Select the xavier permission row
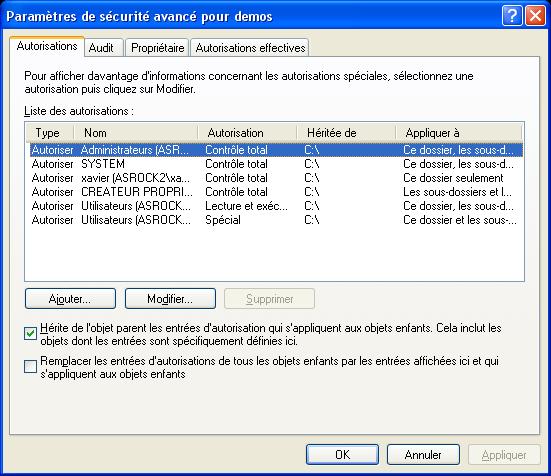 click(x=276, y=178)
